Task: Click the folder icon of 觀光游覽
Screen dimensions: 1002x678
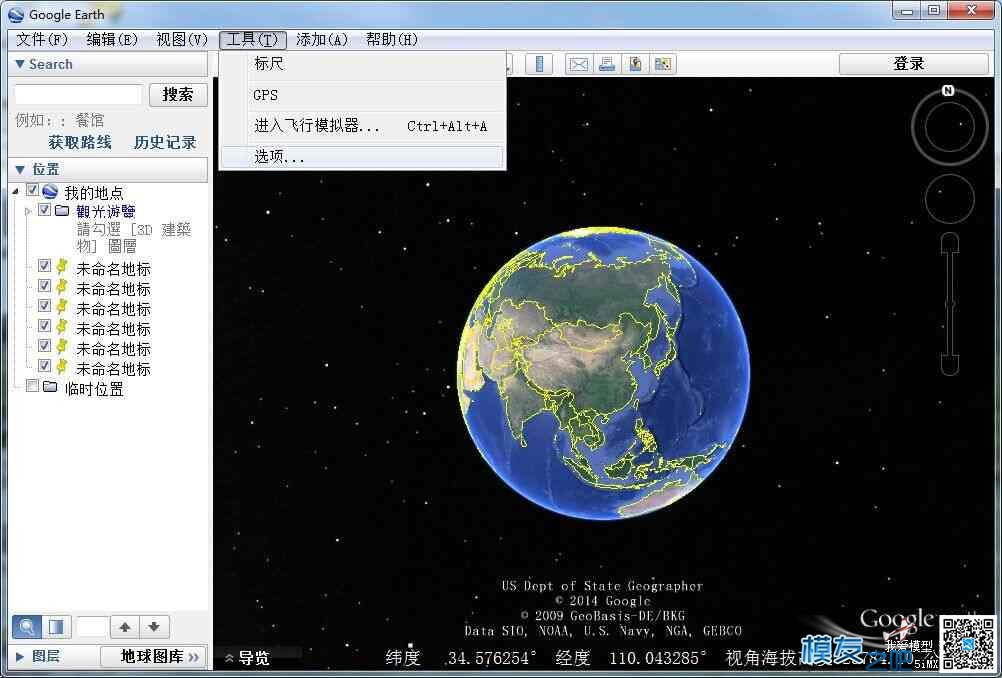Action: click(x=62, y=210)
